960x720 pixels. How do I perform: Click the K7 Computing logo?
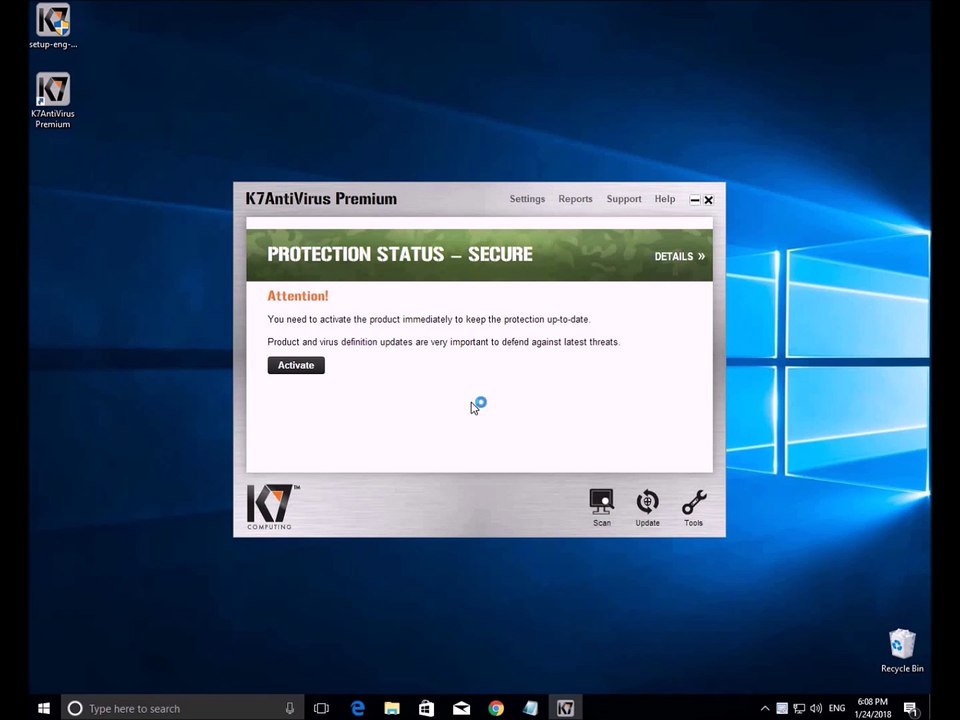coord(272,507)
